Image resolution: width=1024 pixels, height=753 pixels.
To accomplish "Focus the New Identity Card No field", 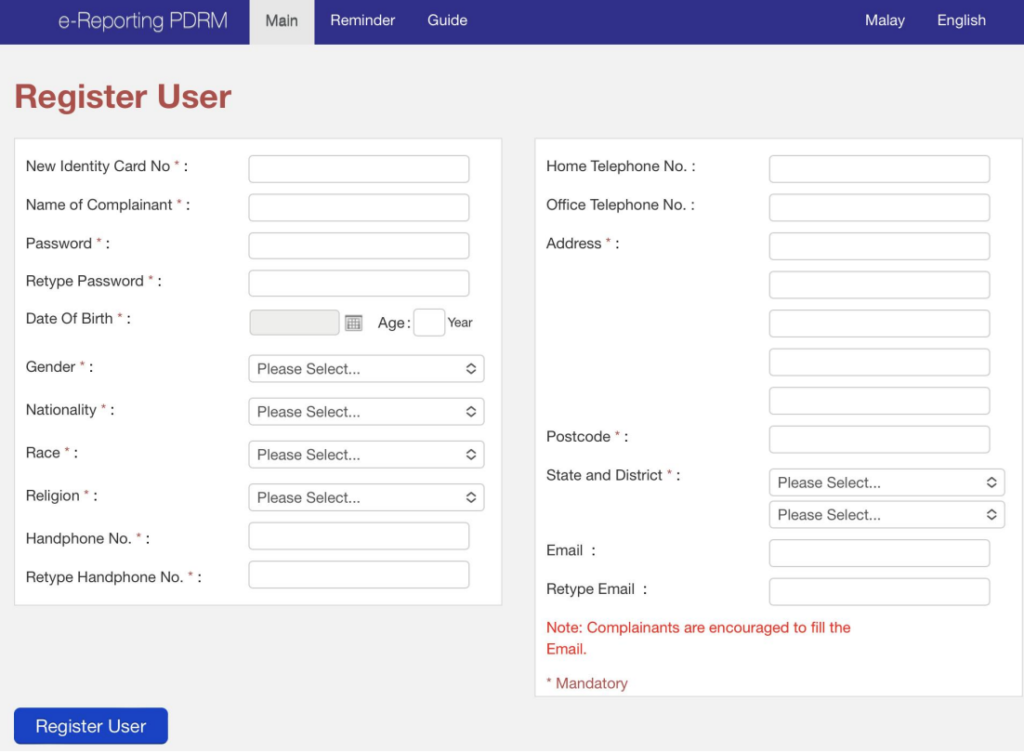I will pos(358,169).
